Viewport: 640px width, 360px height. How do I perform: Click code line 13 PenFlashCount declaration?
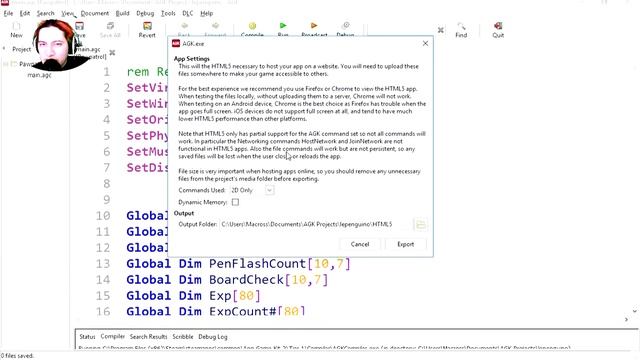(x=238, y=264)
